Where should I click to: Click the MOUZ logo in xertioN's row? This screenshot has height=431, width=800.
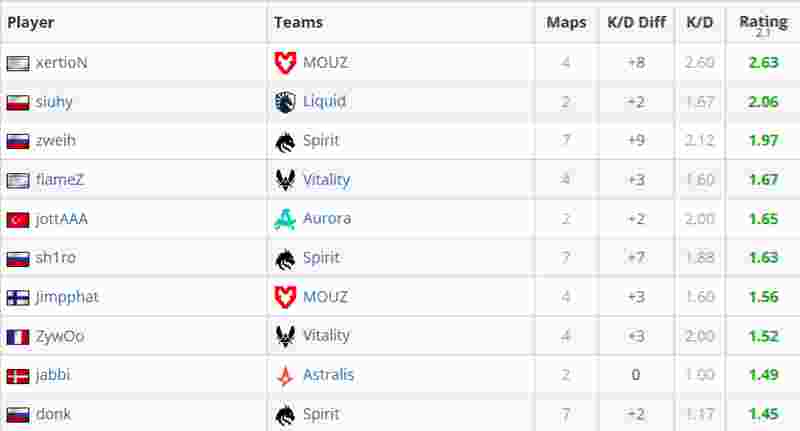(285, 63)
